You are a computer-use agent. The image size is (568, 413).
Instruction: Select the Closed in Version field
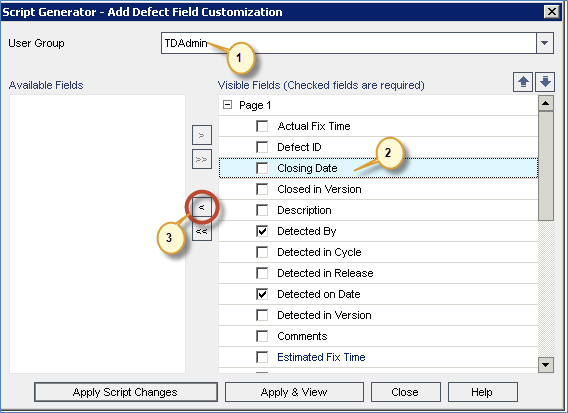click(x=378, y=189)
